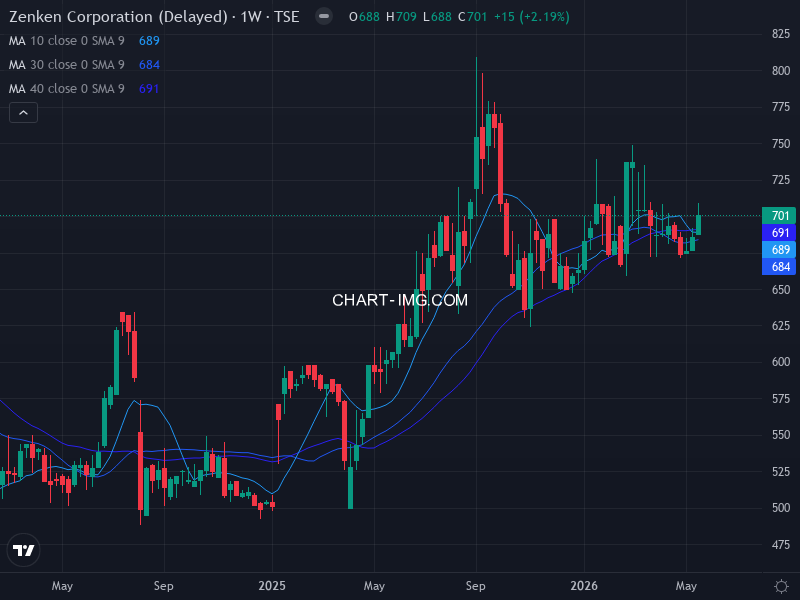Open chart settings gear icon
Screen dimensions: 800x600
(x=781, y=586)
